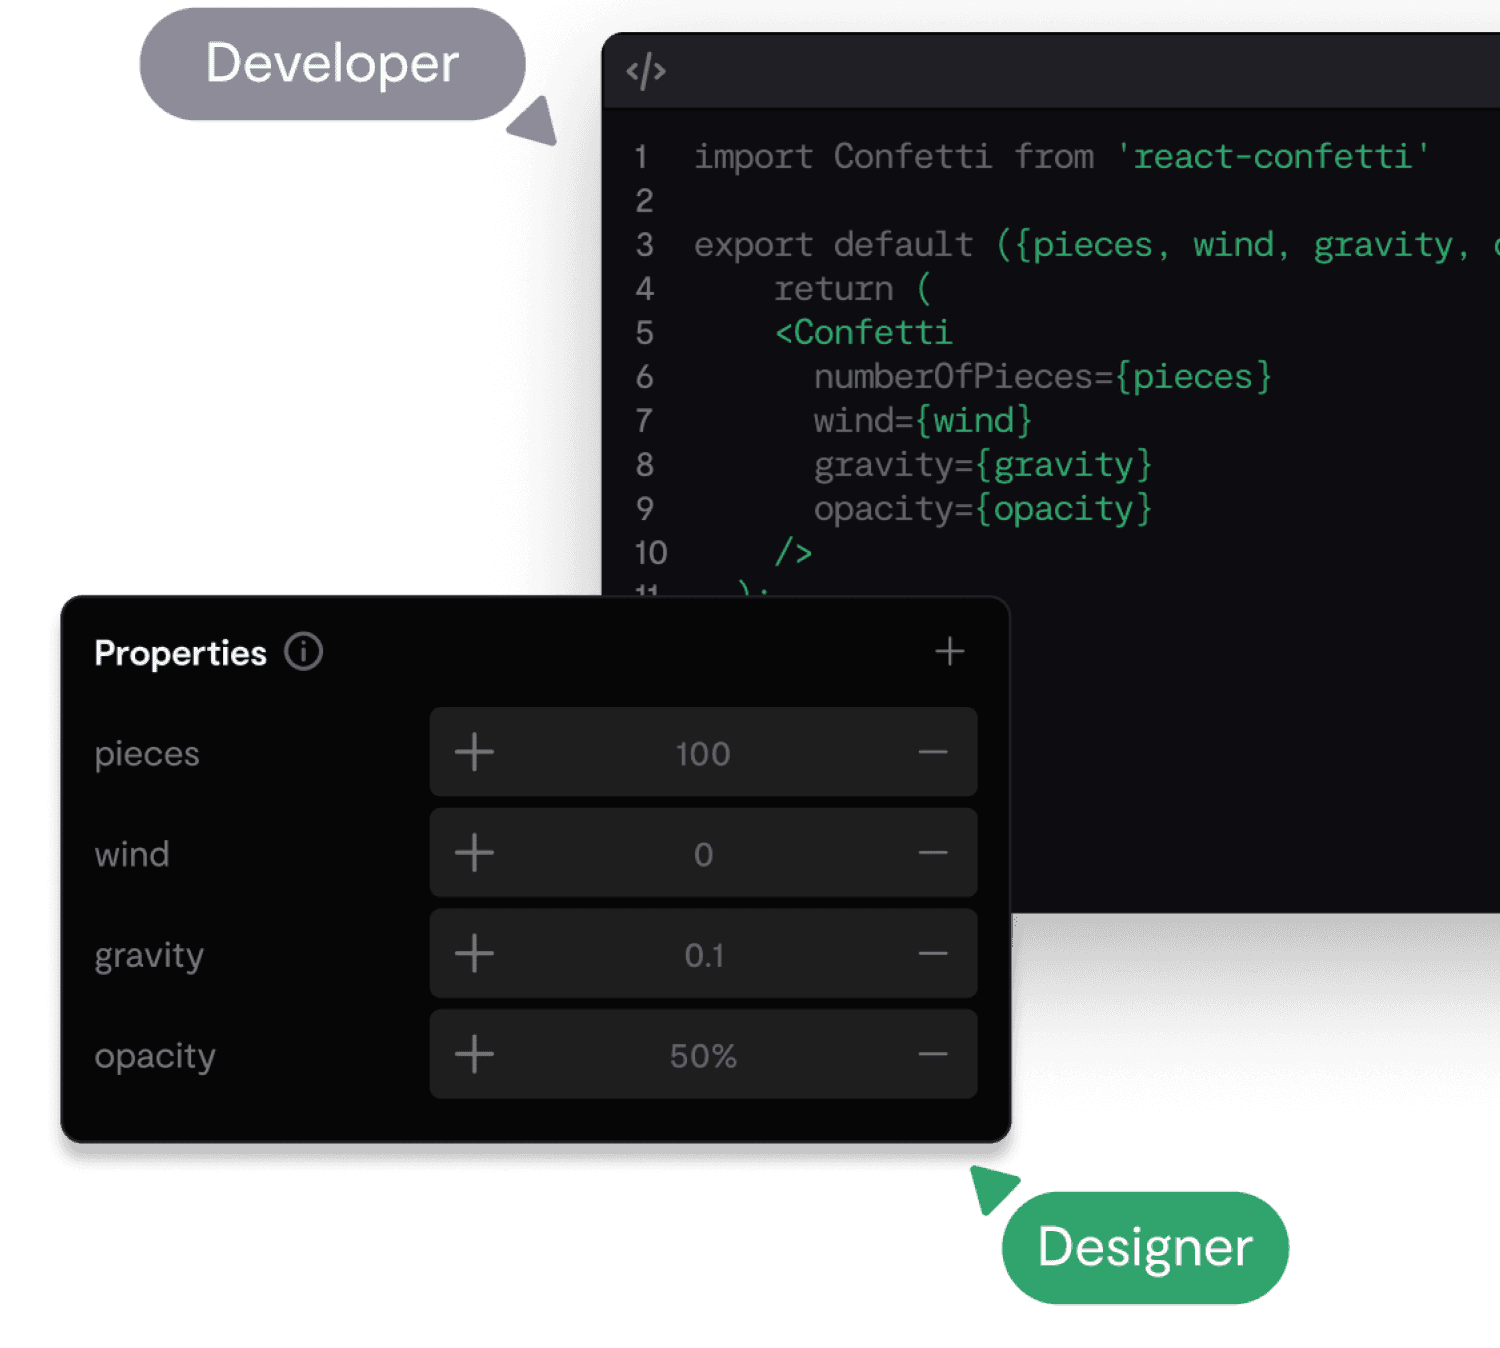Hit the minus icon in gravity row
Viewport: 1500px width, 1348px height.
click(x=932, y=954)
